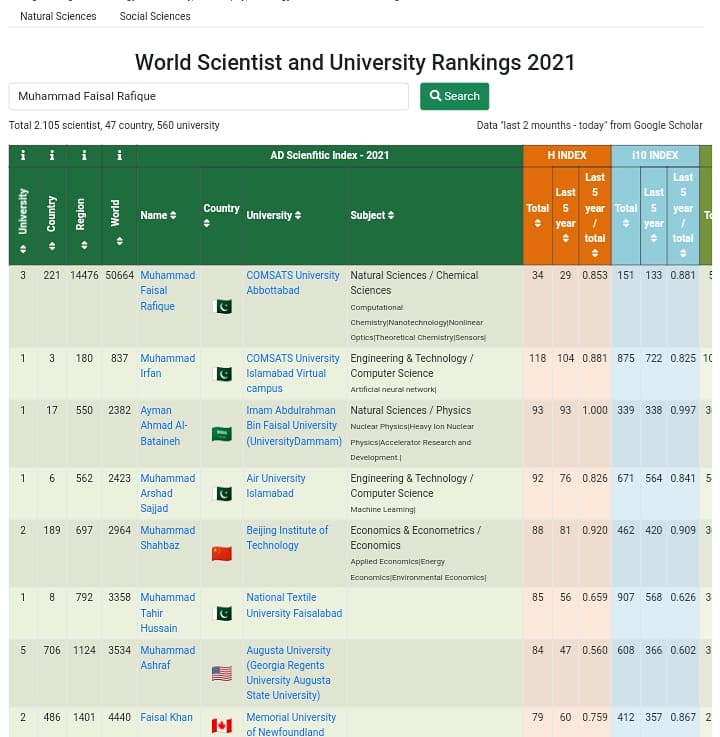The height and width of the screenshot is (737, 720).
Task: Open Augusta University link
Action: pyautogui.click(x=289, y=673)
